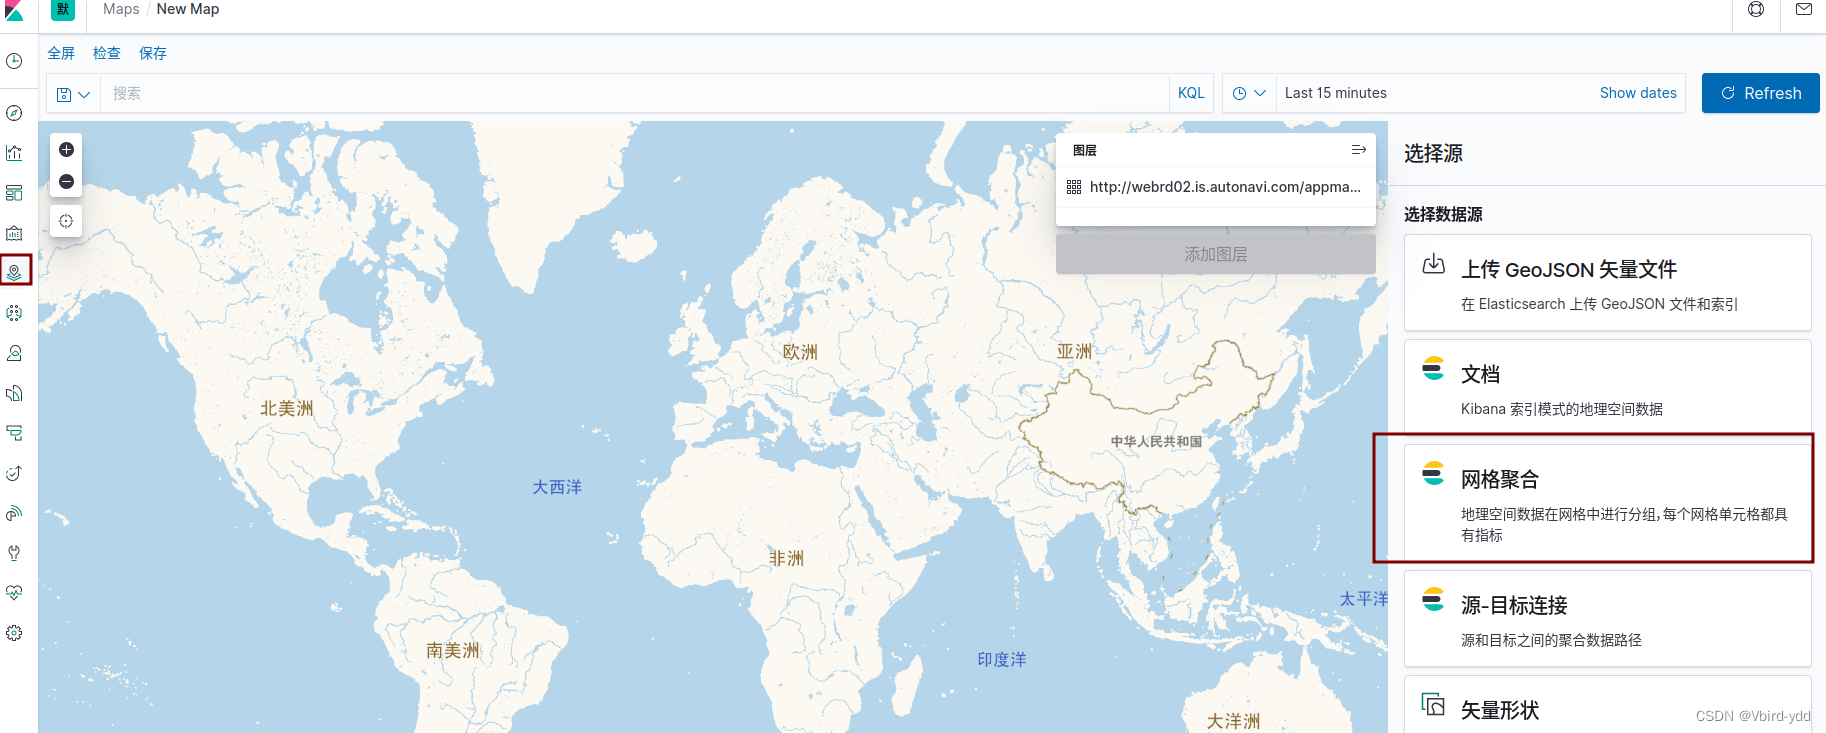The image size is (1826, 733).
Task: Click the 欧洲 map label
Action: point(800,352)
